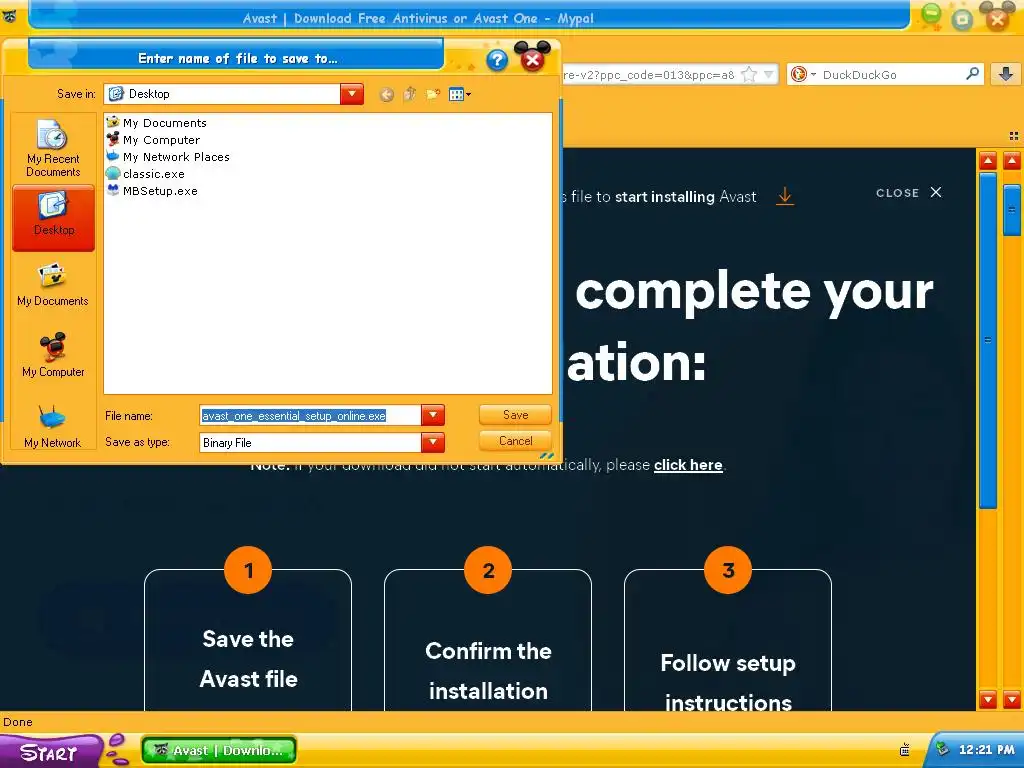The width and height of the screenshot is (1024, 768).
Task: Click the 12:21 PM system clock
Action: 986,749
